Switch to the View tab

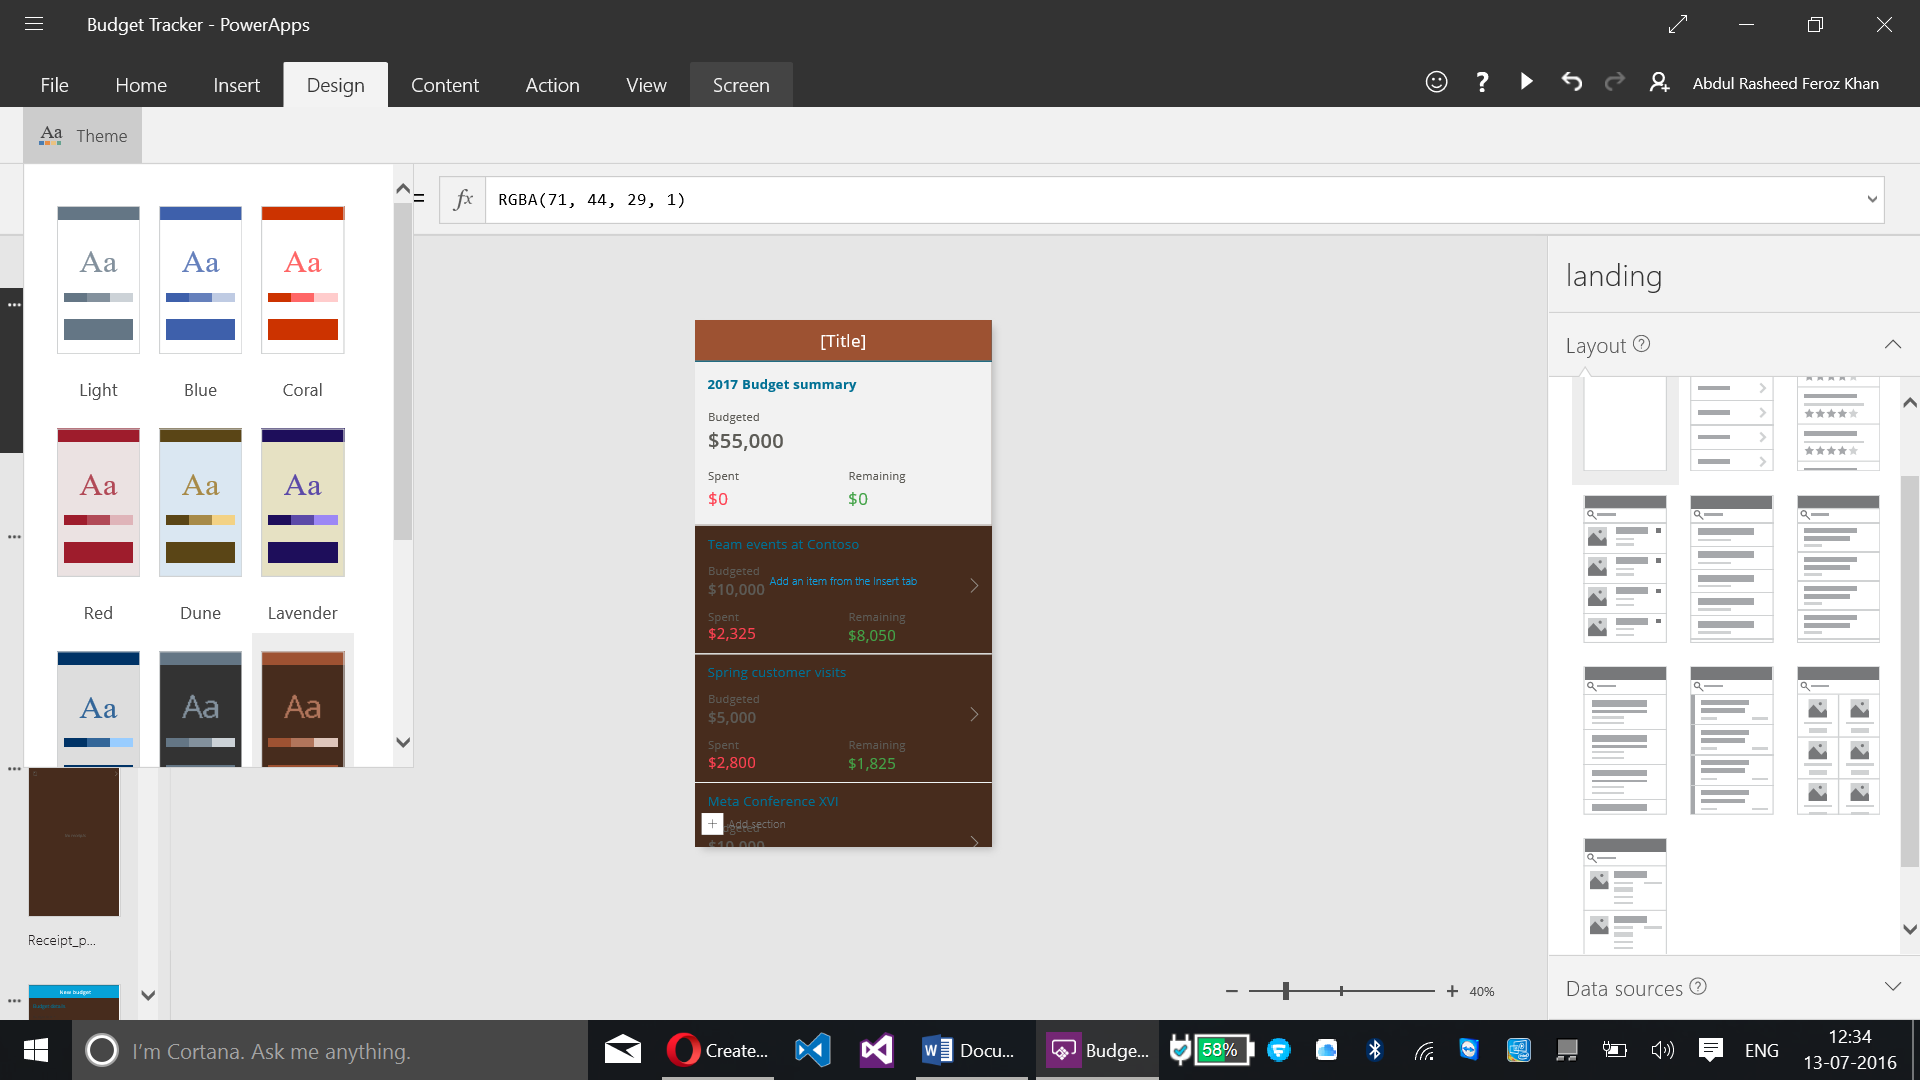pyautogui.click(x=646, y=85)
